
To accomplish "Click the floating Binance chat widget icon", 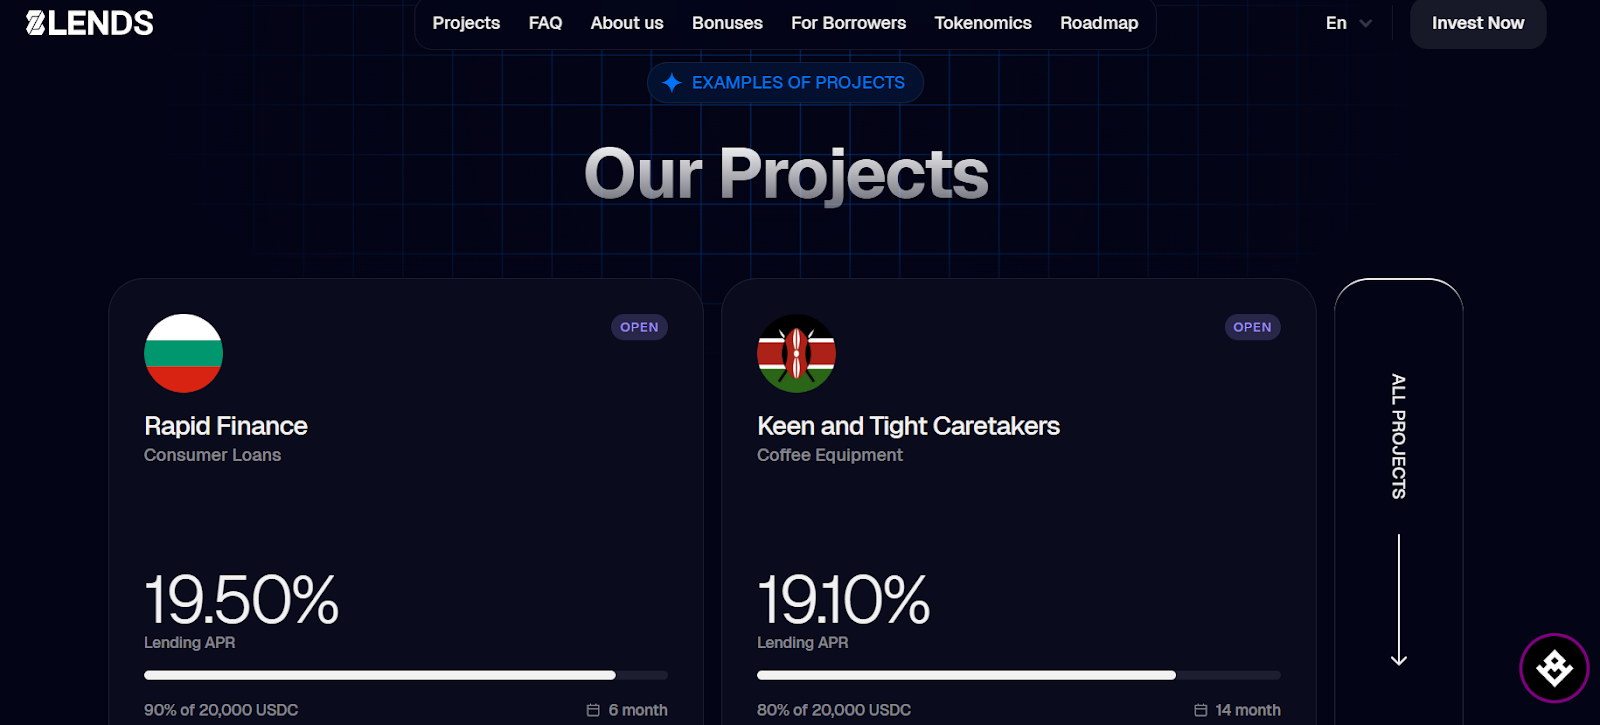I will pos(1555,668).
